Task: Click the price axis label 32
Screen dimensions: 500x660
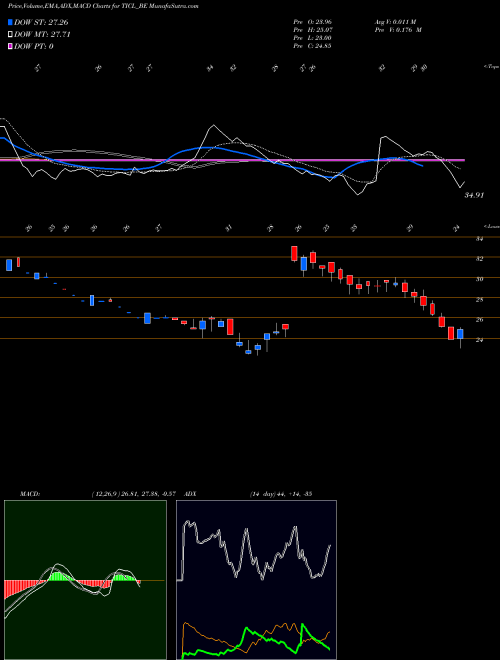Action: pos(479,259)
